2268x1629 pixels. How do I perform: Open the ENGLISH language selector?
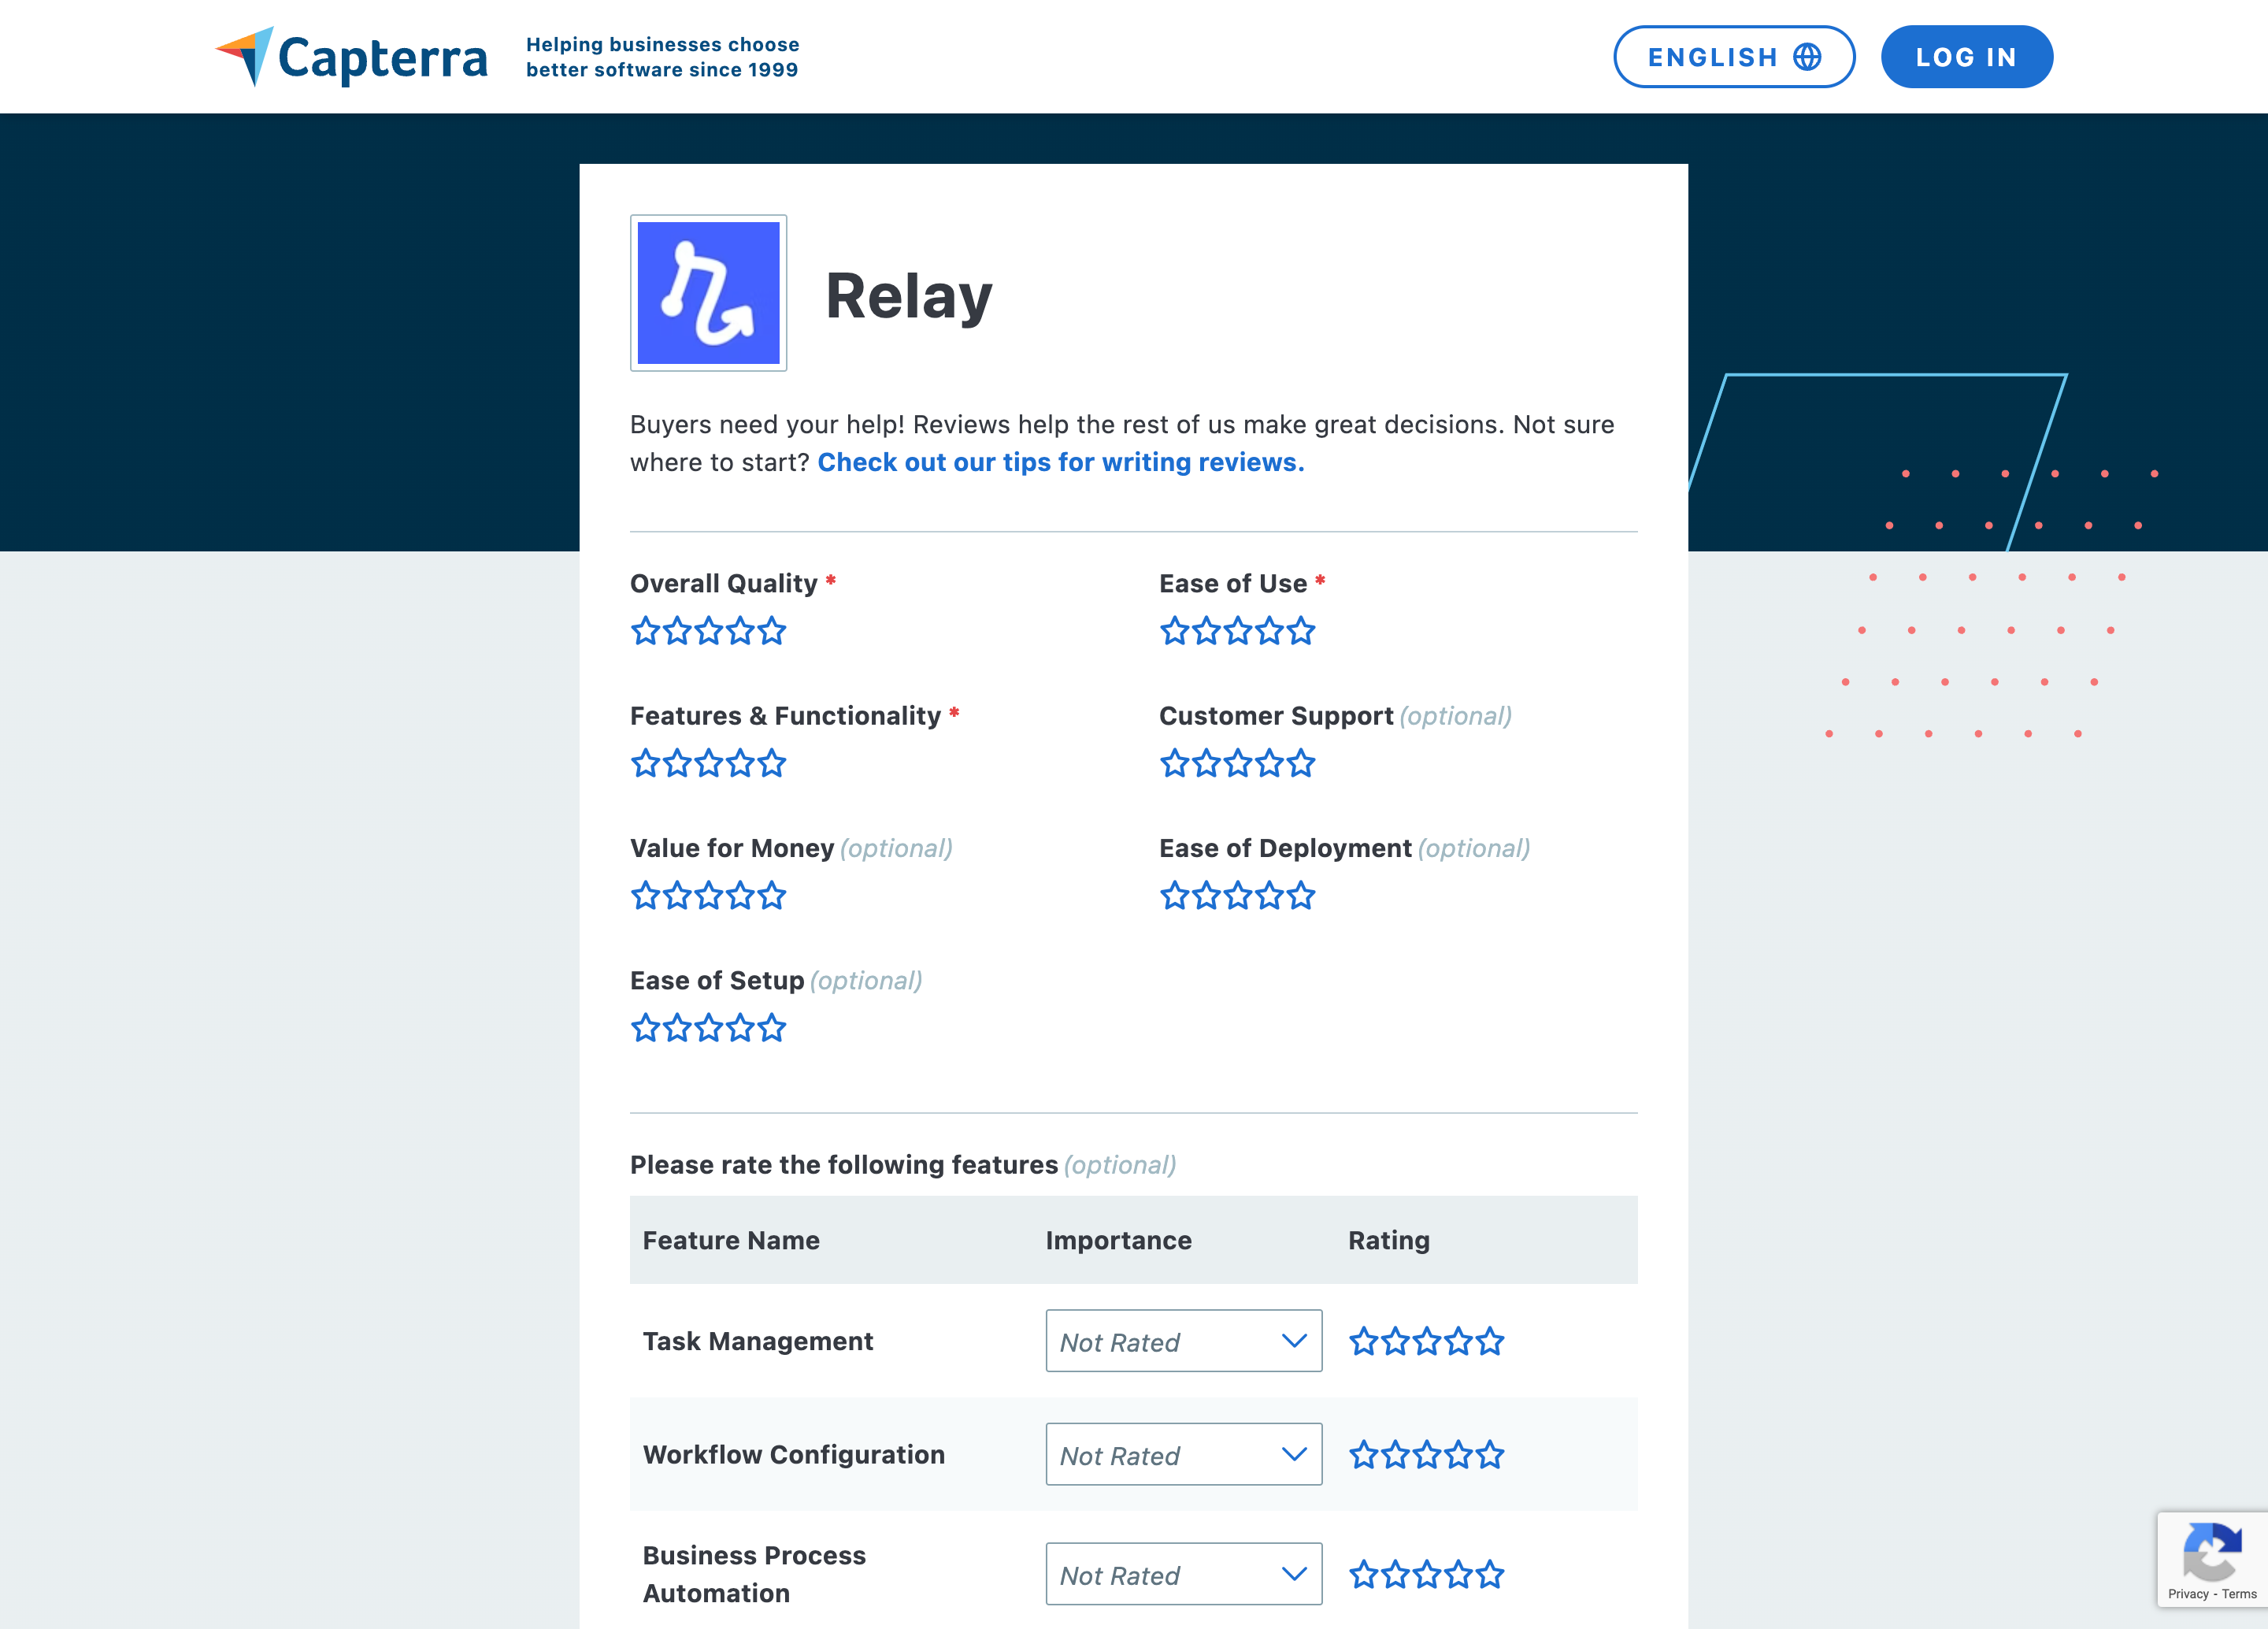click(1734, 57)
